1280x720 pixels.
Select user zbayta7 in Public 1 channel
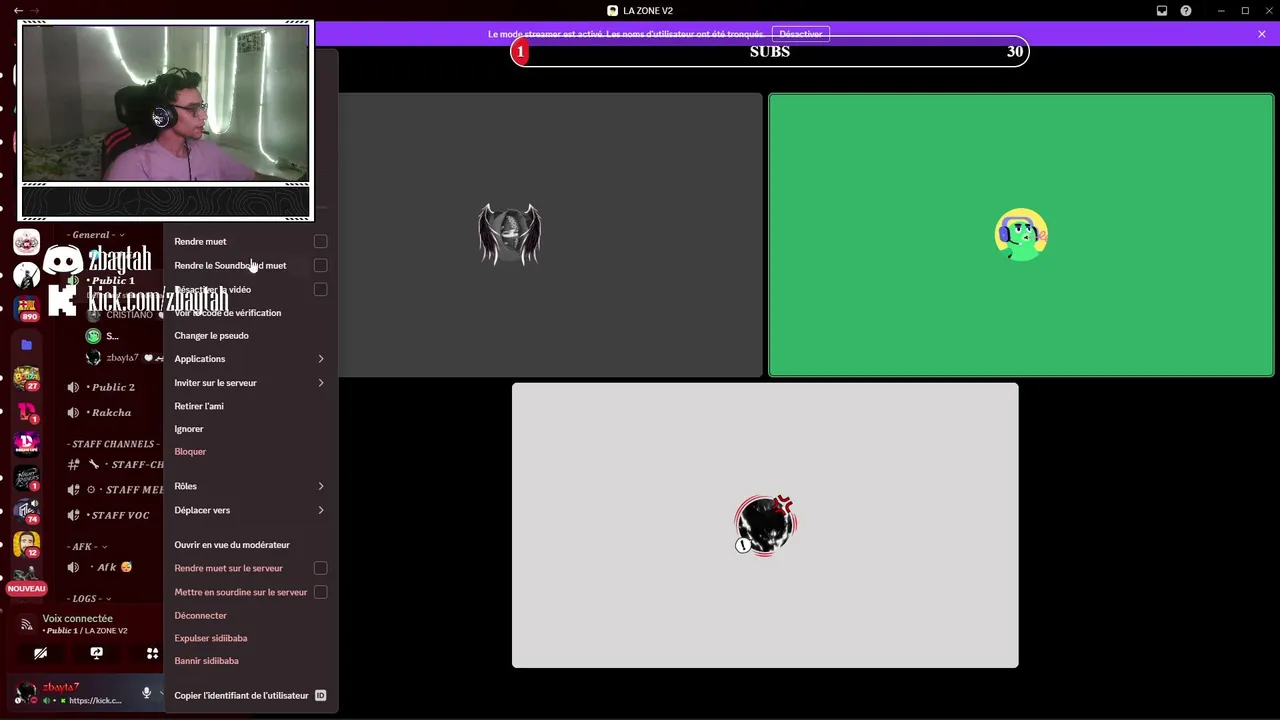[123, 358]
